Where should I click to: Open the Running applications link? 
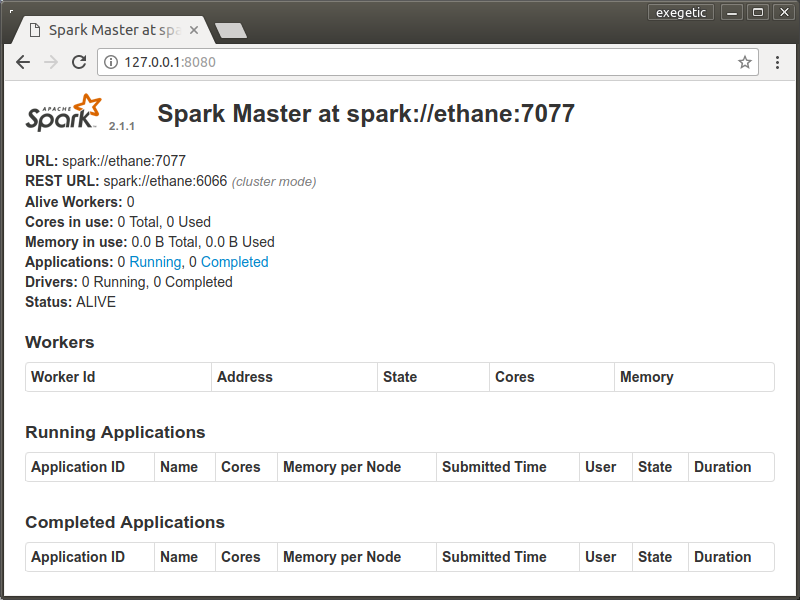click(x=155, y=262)
